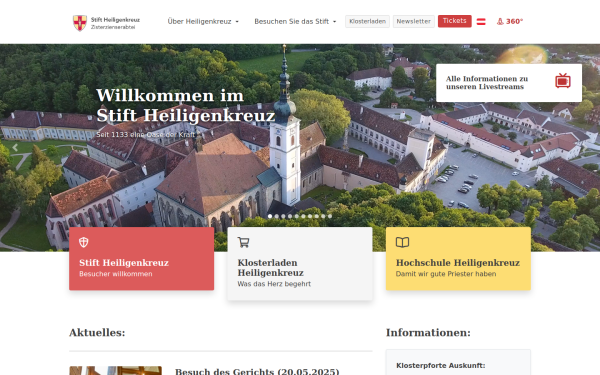Click the Klosterpforte Auskunft text
The image size is (600, 375).
click(x=441, y=365)
